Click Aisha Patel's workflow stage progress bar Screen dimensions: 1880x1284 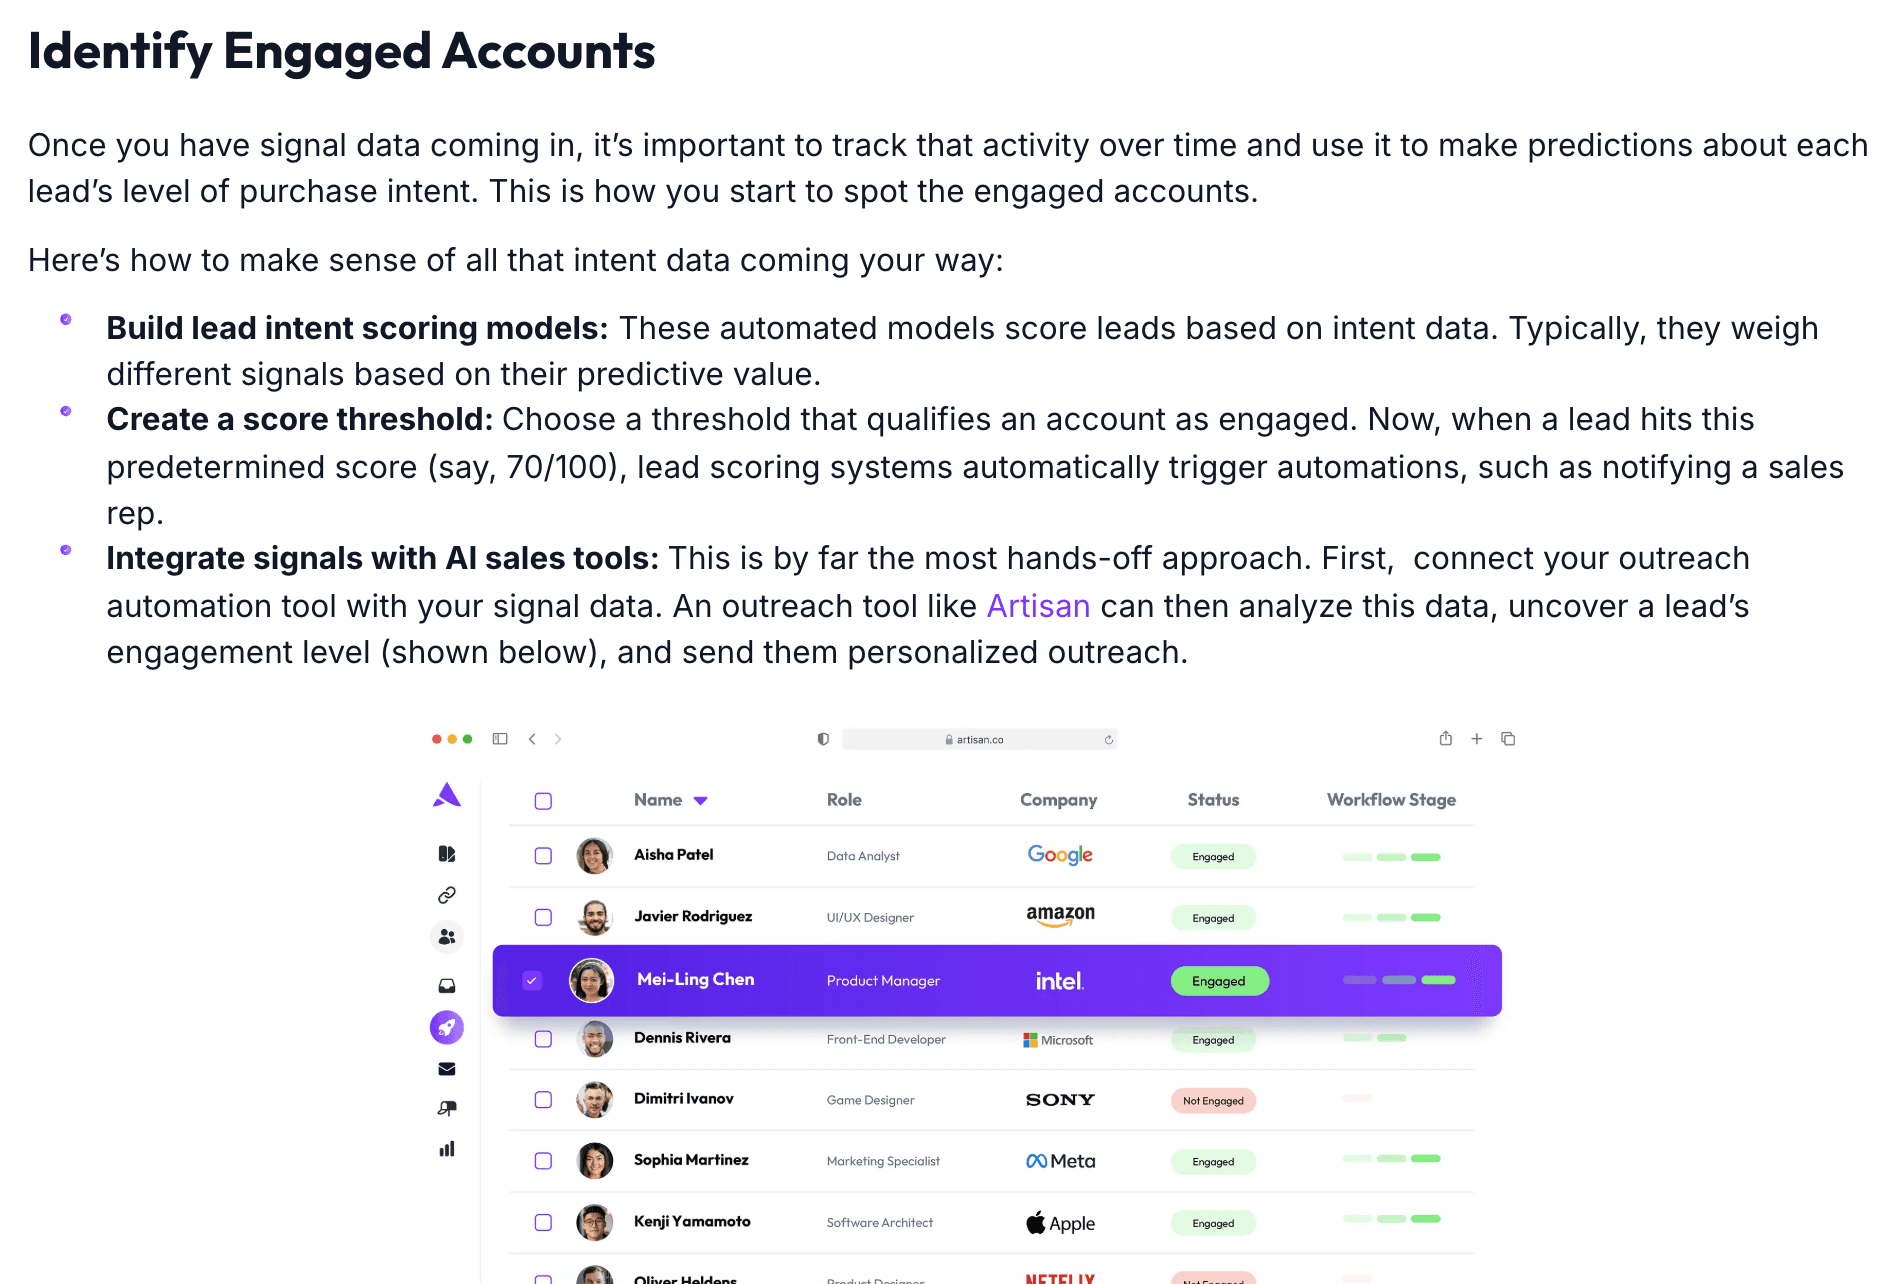point(1391,857)
